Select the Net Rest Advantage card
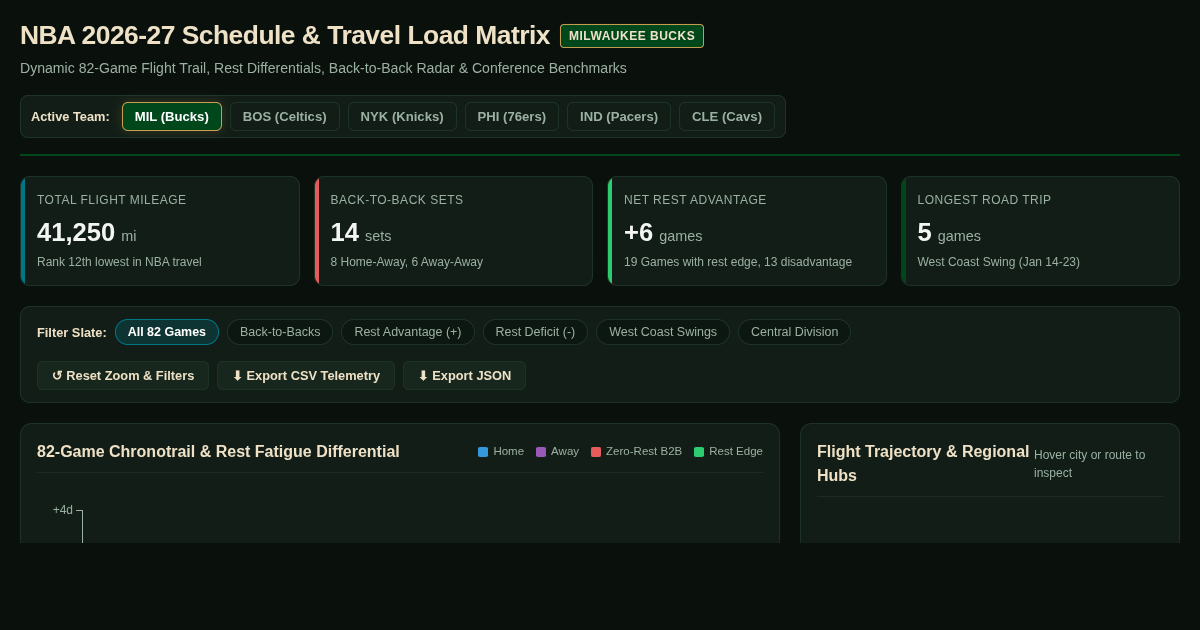 tap(747, 231)
